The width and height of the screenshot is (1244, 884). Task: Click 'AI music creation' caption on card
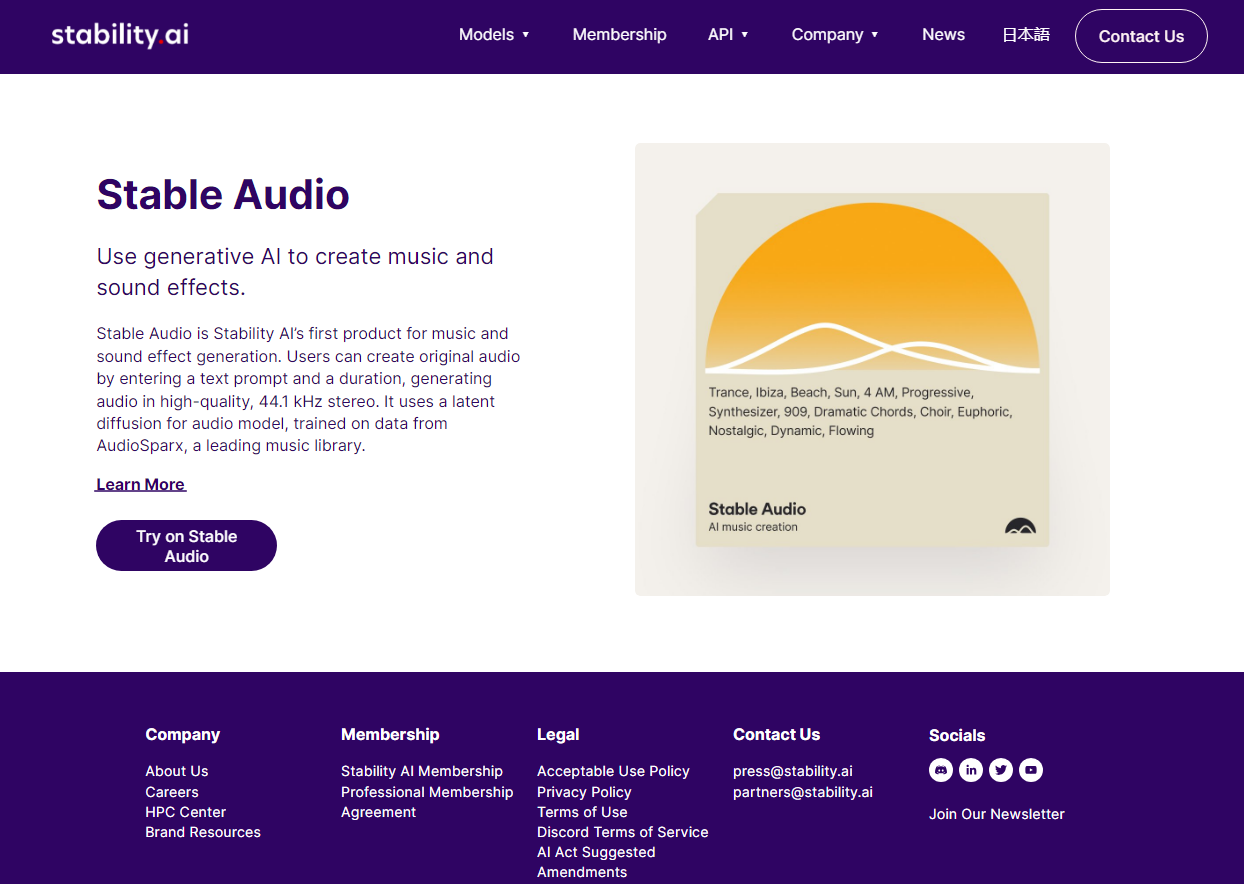[x=753, y=527]
